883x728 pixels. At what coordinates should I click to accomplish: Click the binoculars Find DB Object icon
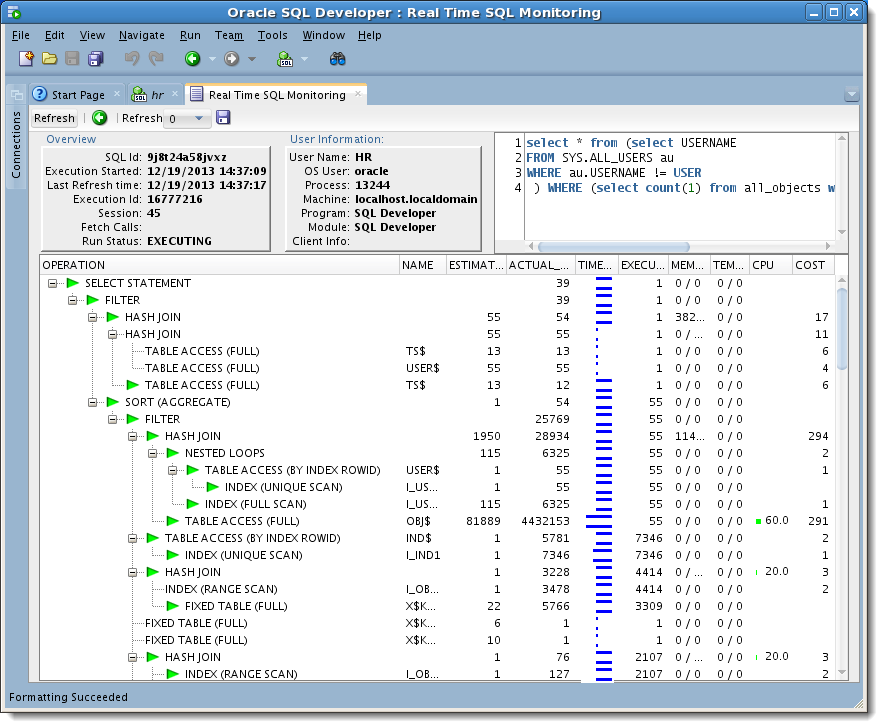click(x=338, y=59)
